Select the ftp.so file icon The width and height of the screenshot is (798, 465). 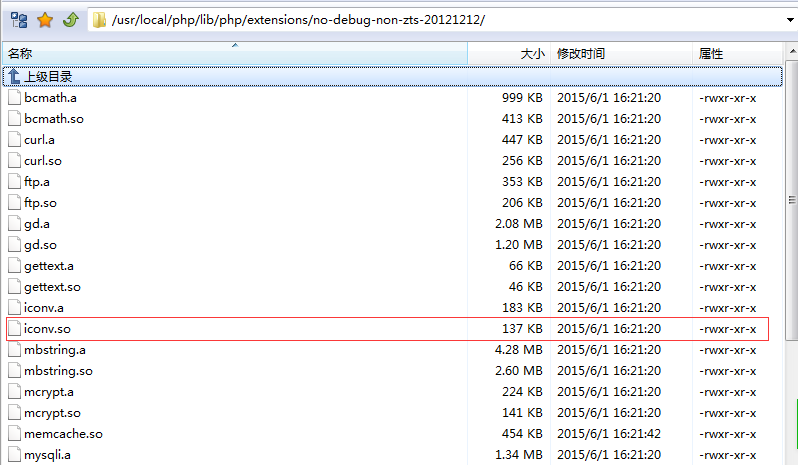[x=14, y=202]
